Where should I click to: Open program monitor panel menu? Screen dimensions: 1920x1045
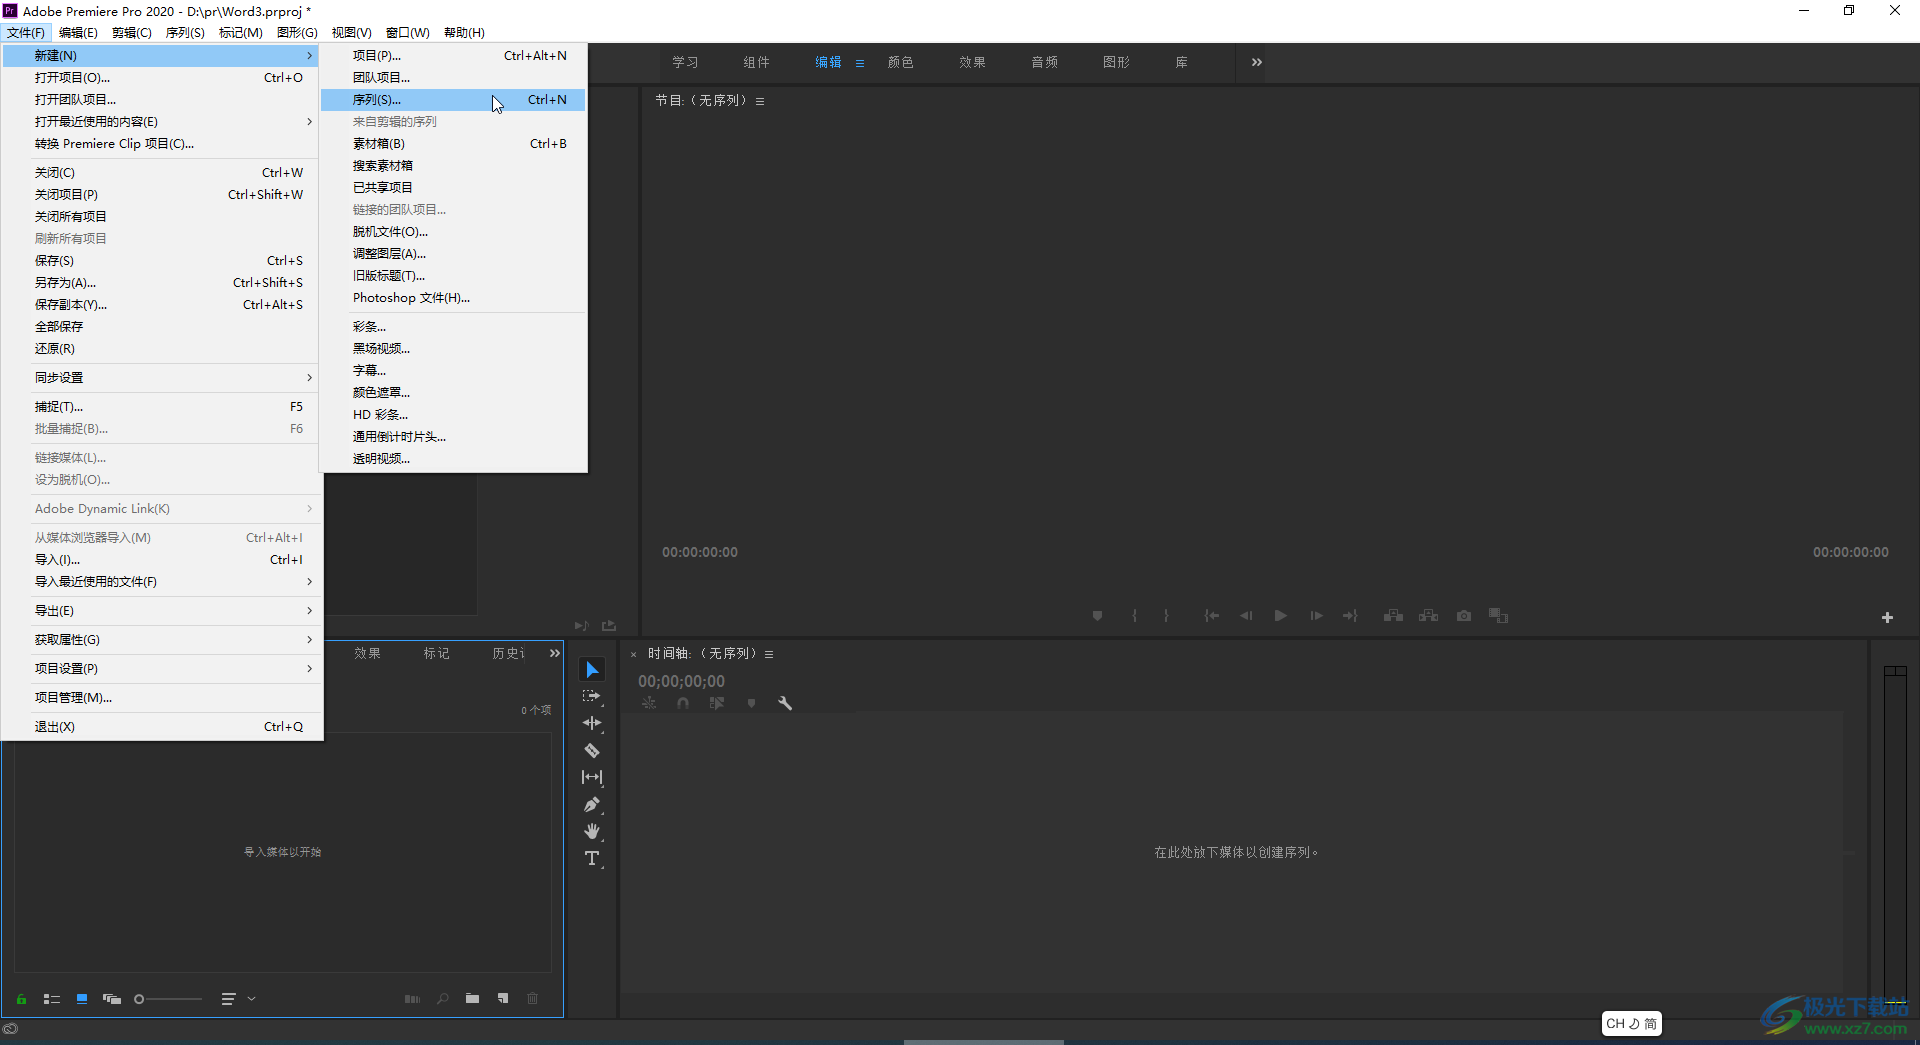click(x=760, y=101)
